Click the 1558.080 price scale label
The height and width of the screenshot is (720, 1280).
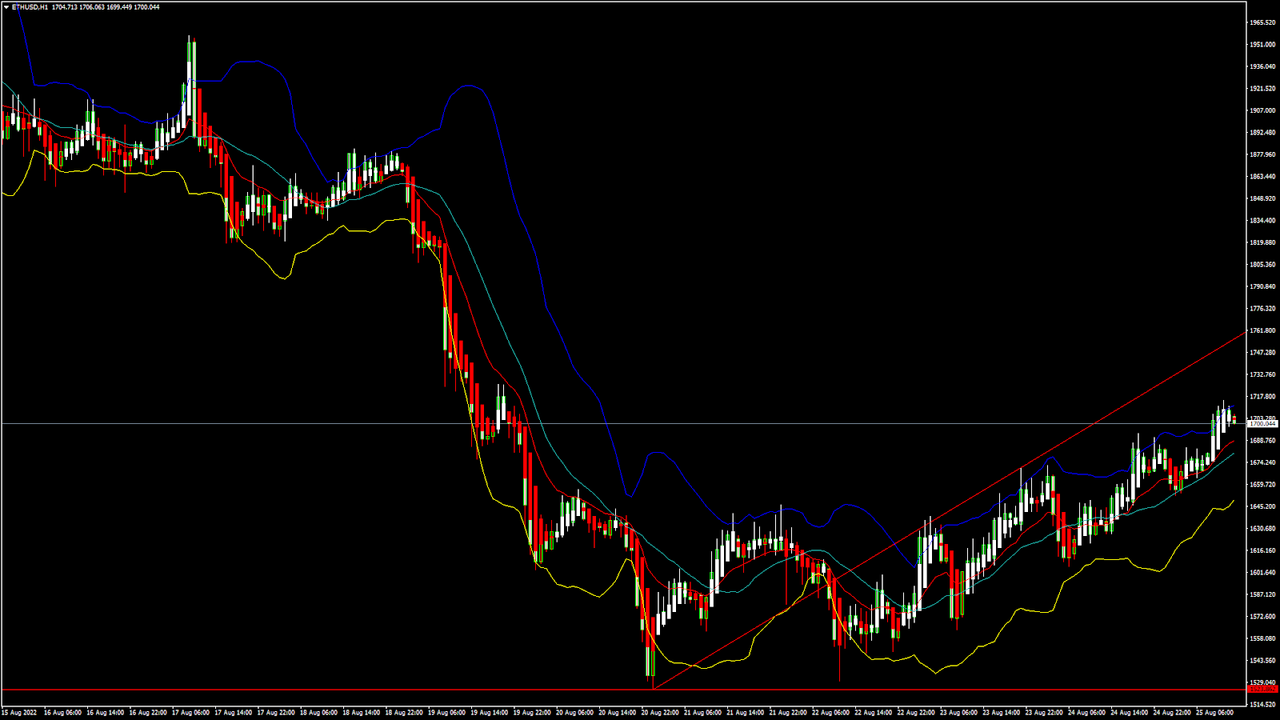(1263, 638)
